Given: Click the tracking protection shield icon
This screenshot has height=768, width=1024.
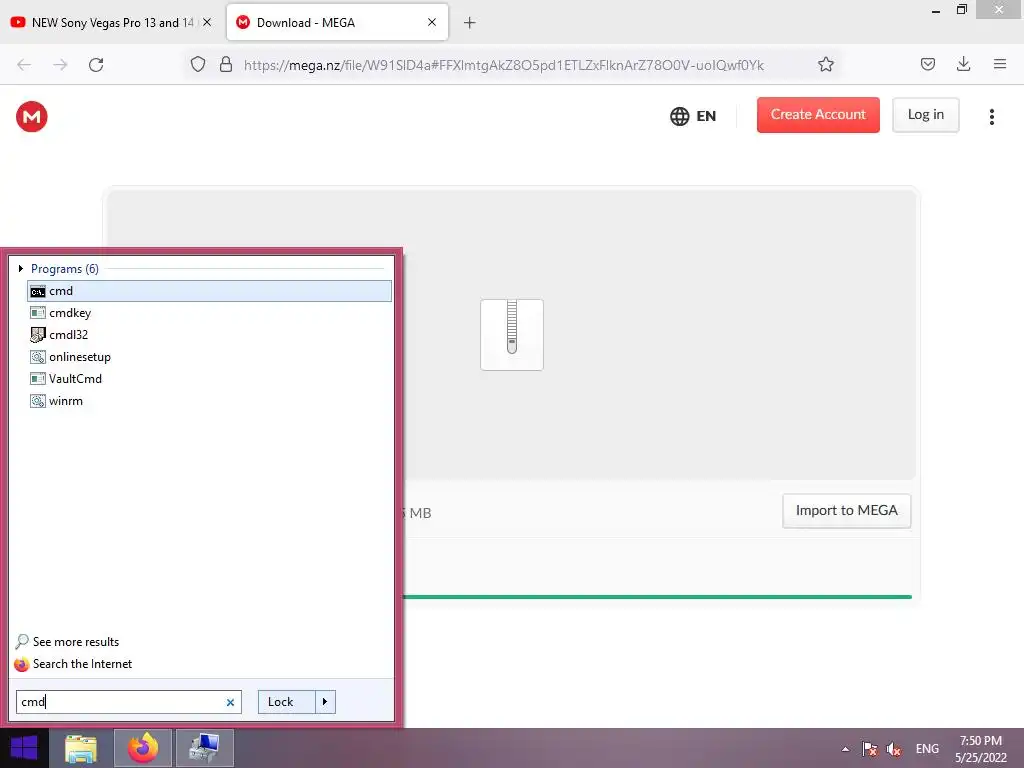Looking at the screenshot, I should (x=198, y=65).
